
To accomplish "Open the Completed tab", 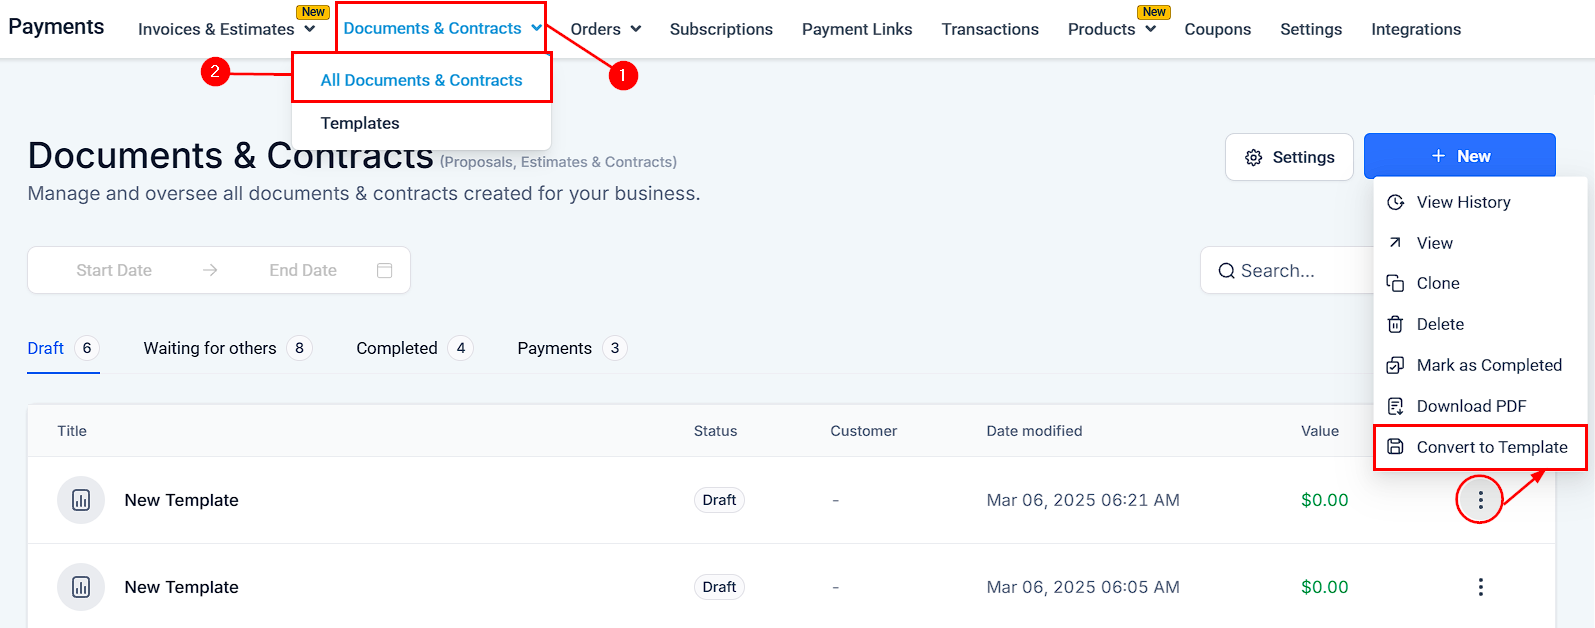I will pyautogui.click(x=397, y=348).
